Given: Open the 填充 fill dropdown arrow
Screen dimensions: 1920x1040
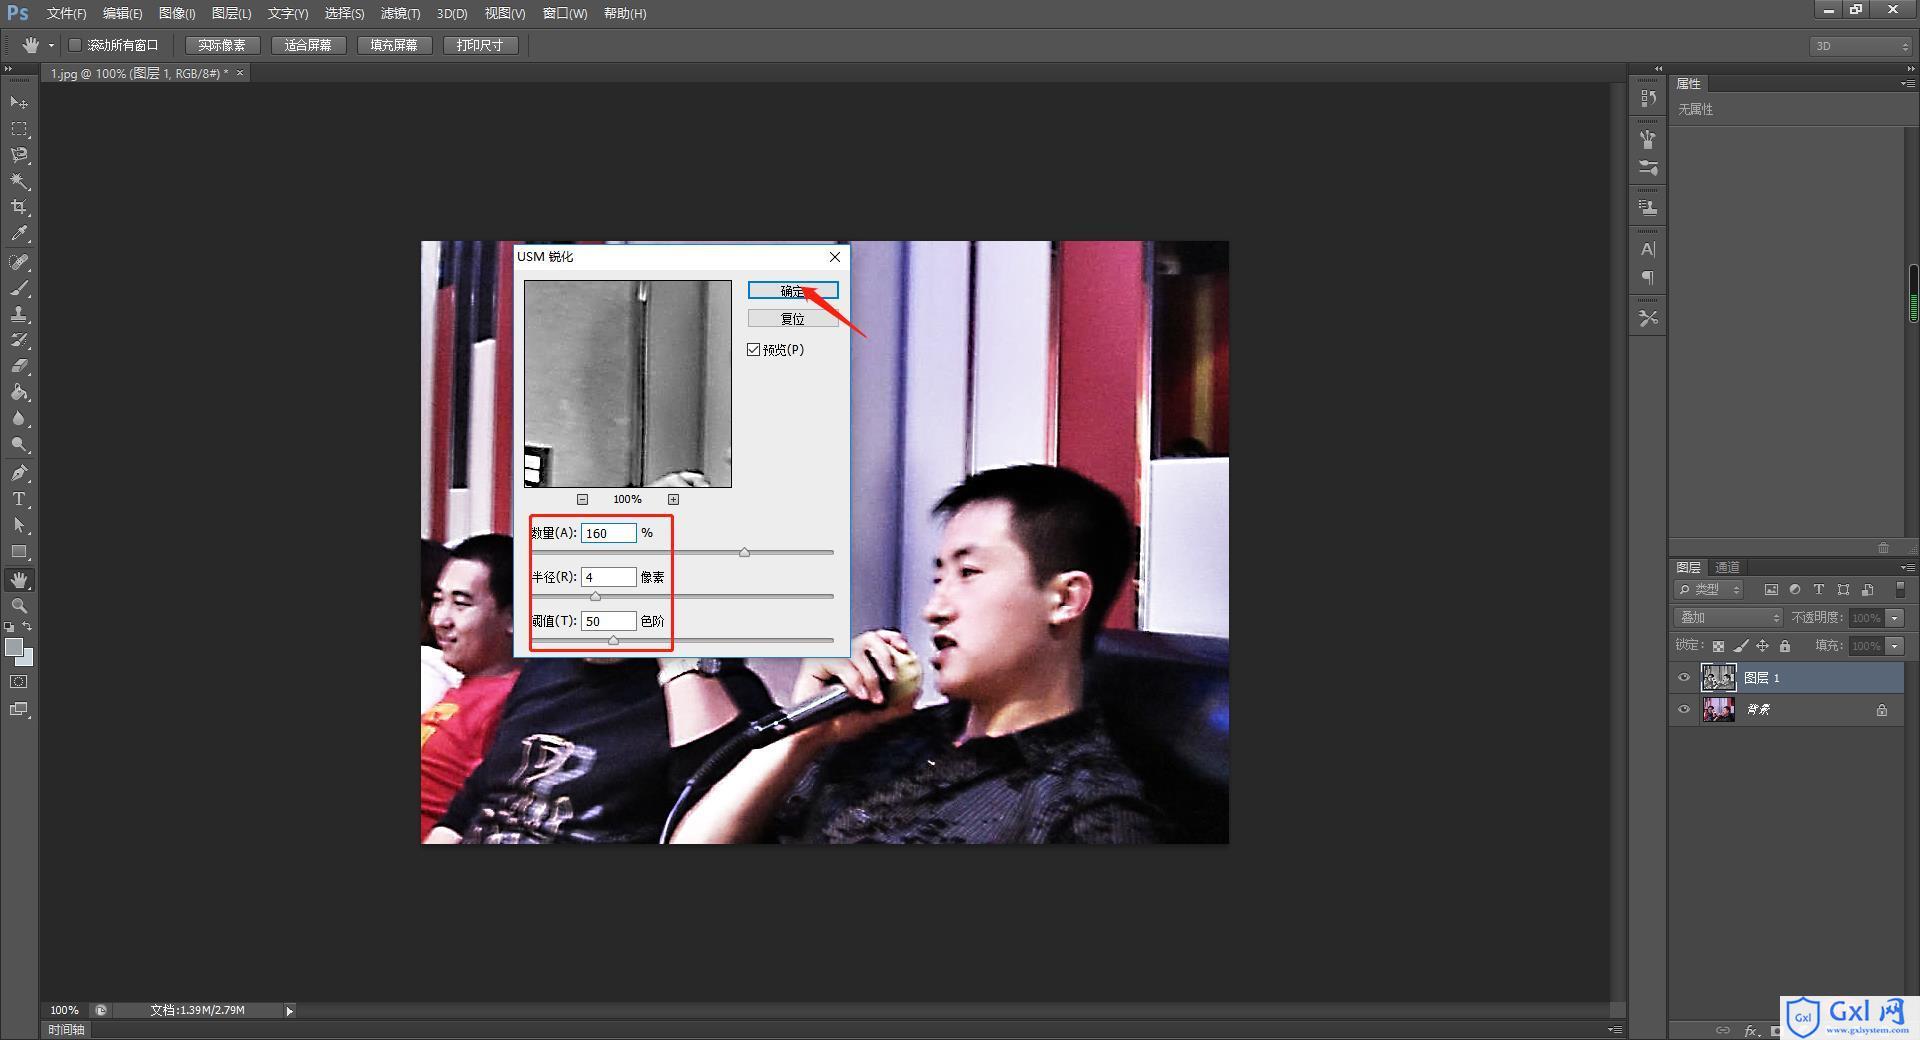Looking at the screenshot, I should click(x=1895, y=646).
